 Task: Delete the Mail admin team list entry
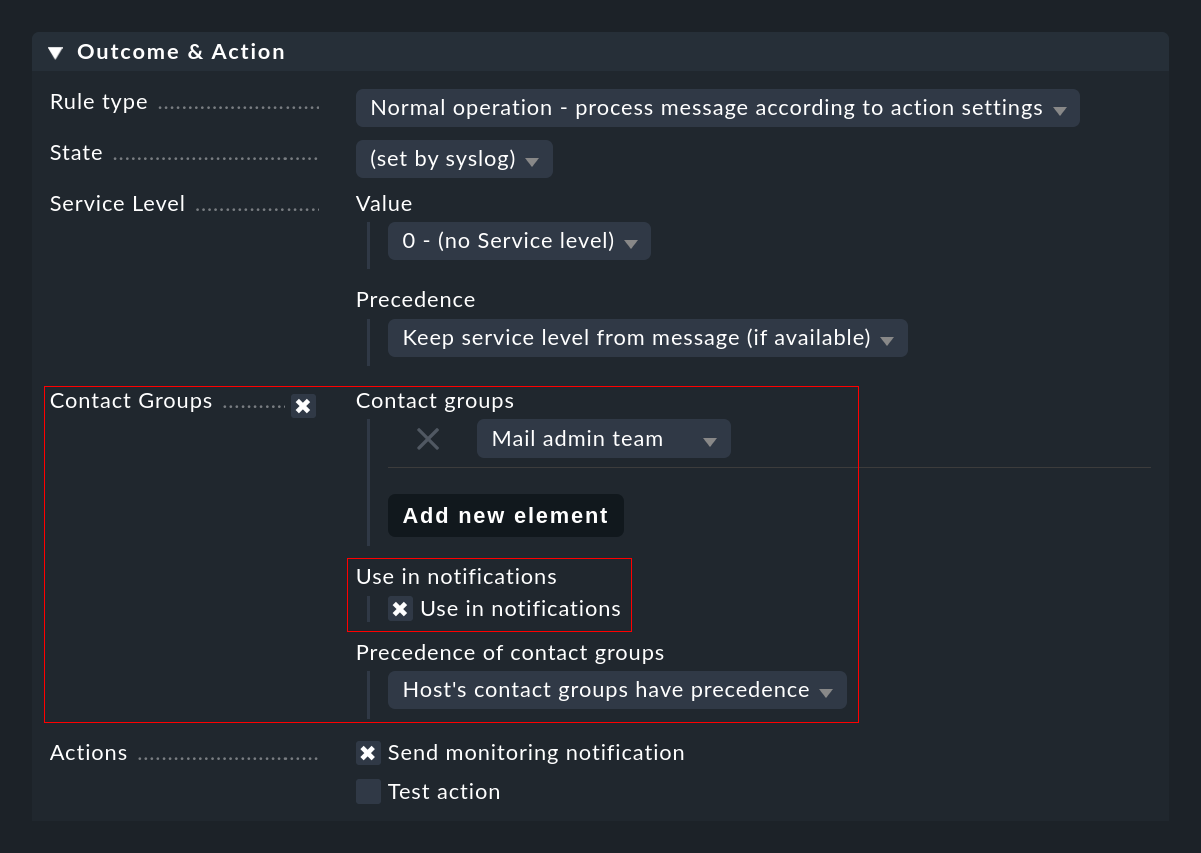[x=428, y=438]
